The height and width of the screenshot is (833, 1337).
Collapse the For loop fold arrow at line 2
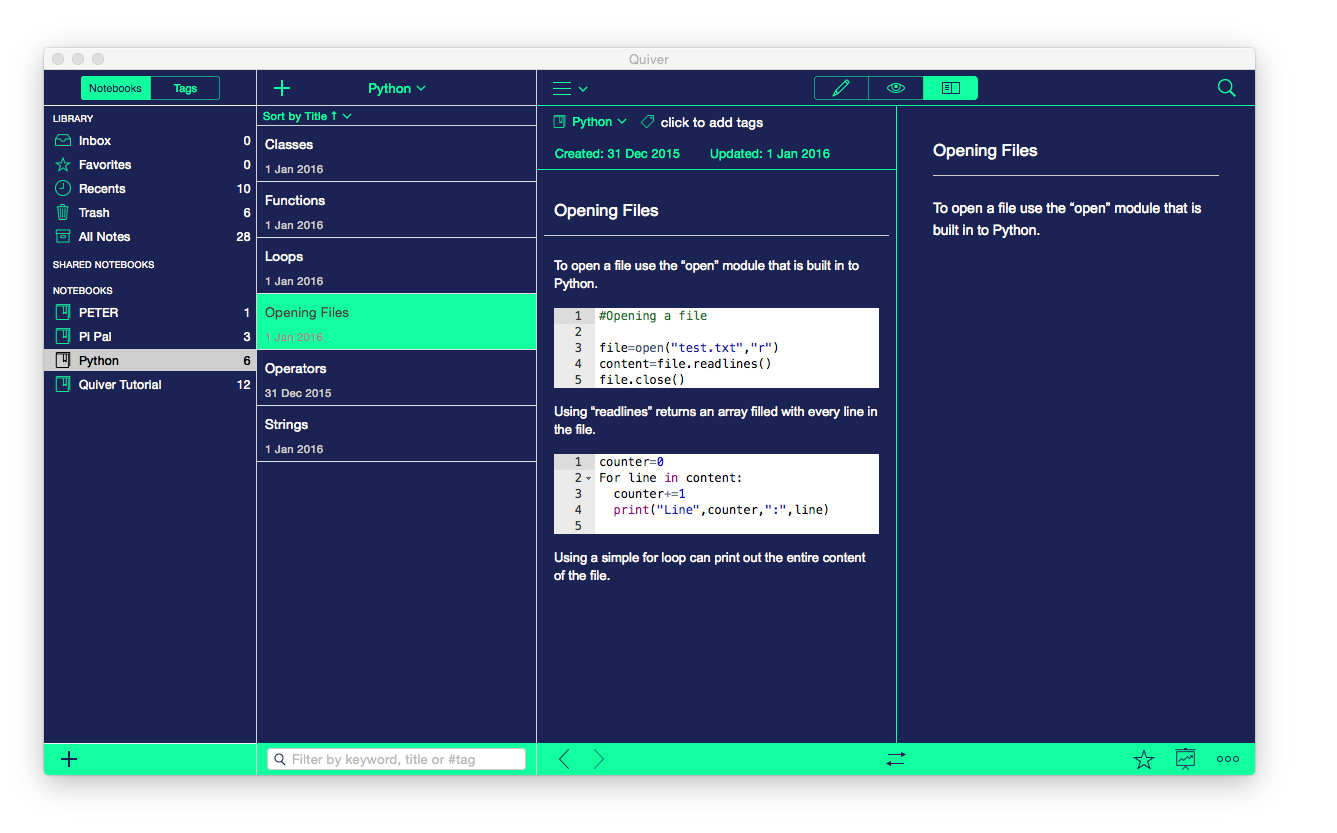pos(588,478)
